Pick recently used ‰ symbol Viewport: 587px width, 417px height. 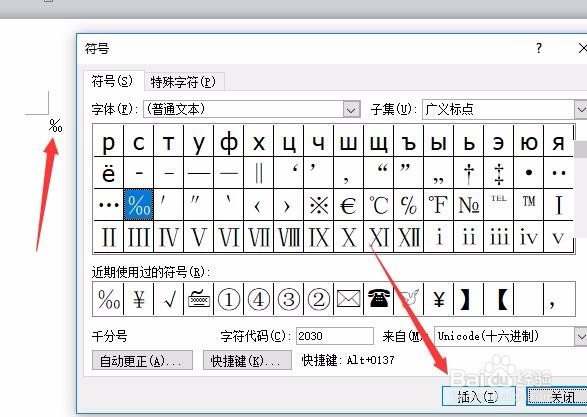click(x=109, y=299)
